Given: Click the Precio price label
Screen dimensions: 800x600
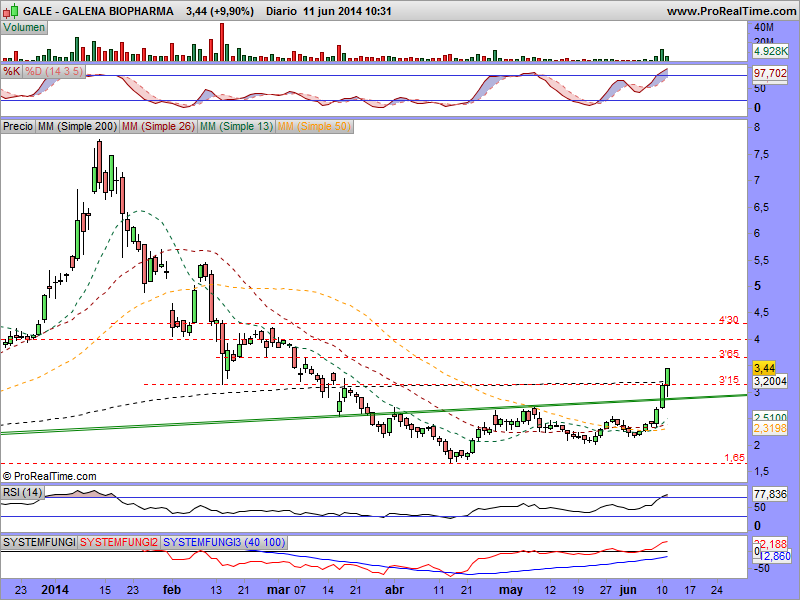Looking at the screenshot, I should tap(18, 126).
